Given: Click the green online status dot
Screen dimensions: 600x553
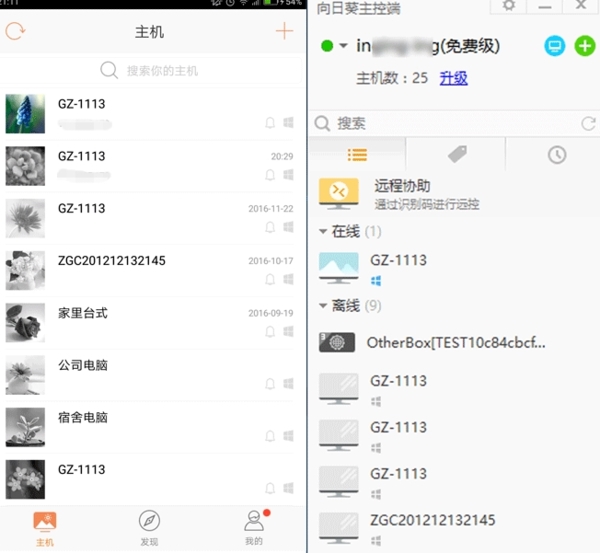Looking at the screenshot, I should pyautogui.click(x=327, y=46).
